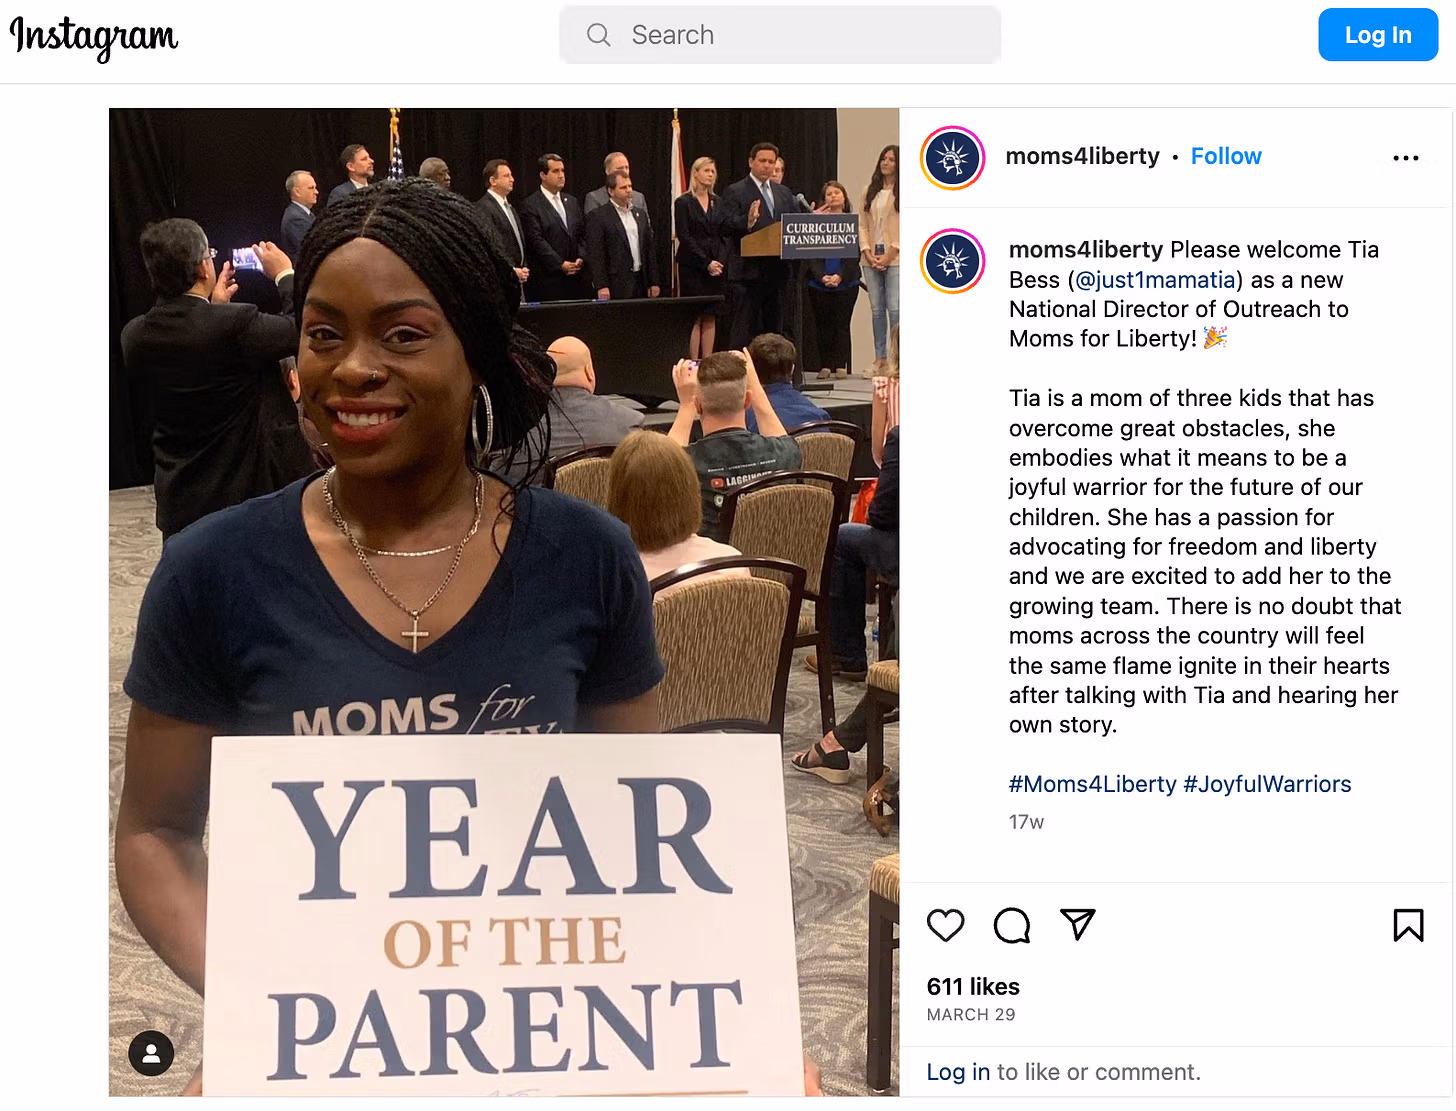Click the Log In button

point(1377,35)
